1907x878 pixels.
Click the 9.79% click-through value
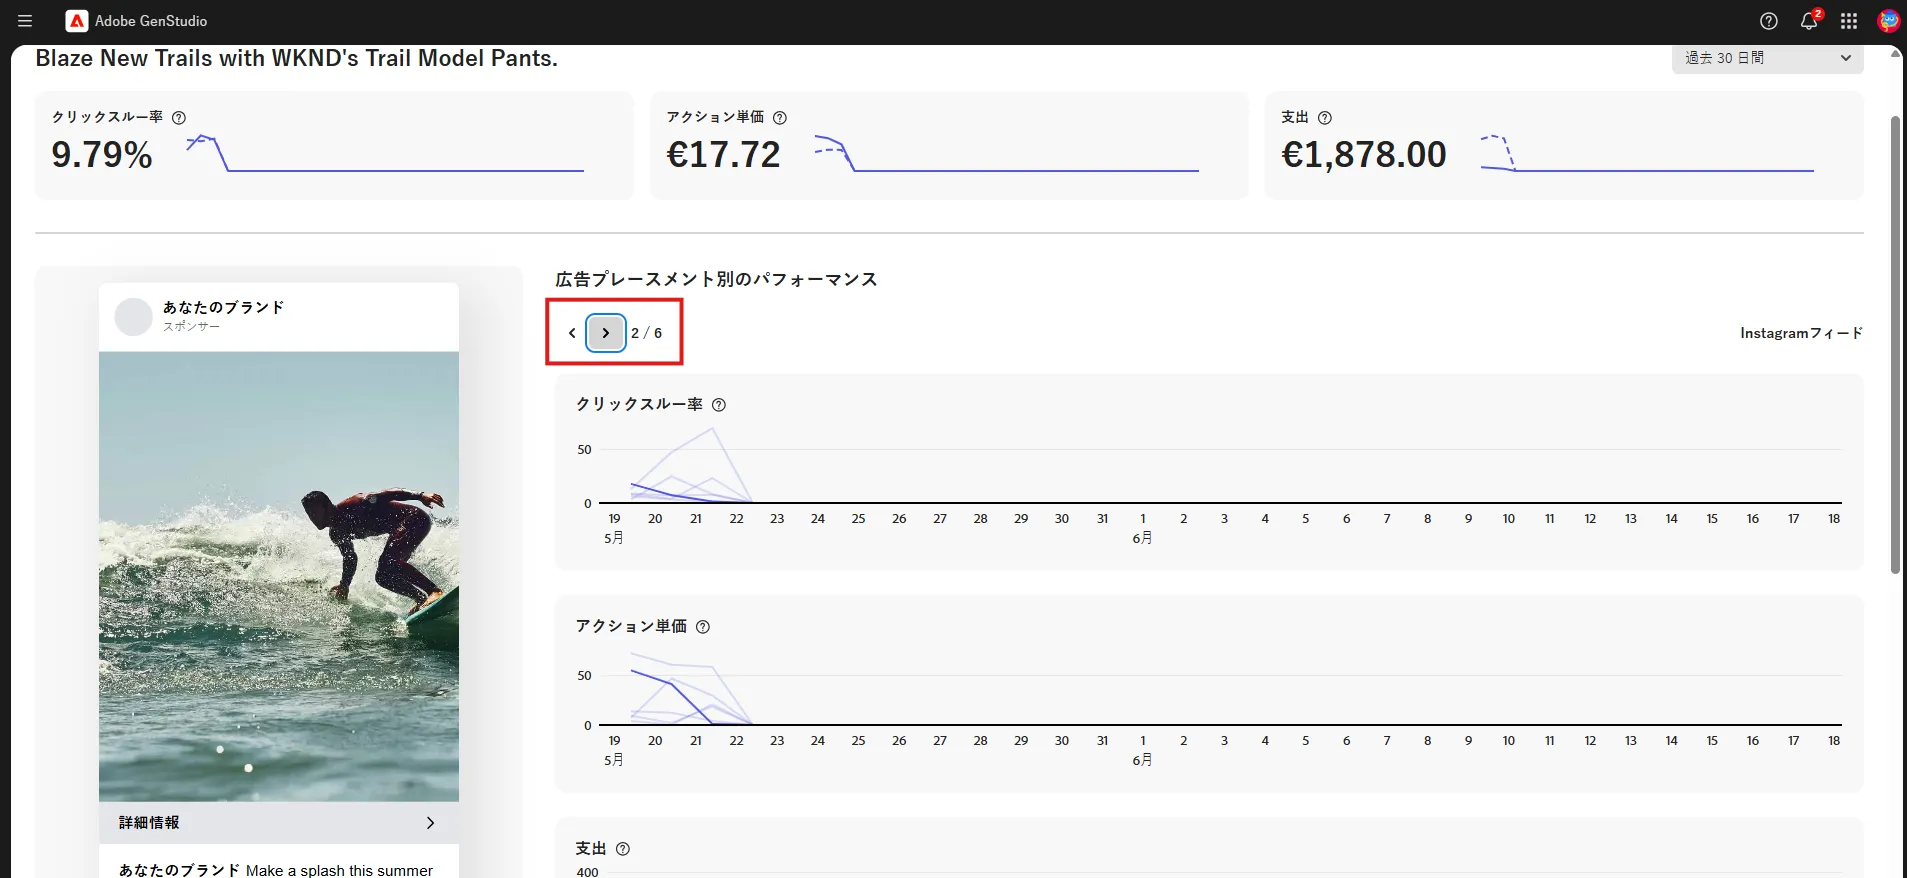pyautogui.click(x=102, y=155)
